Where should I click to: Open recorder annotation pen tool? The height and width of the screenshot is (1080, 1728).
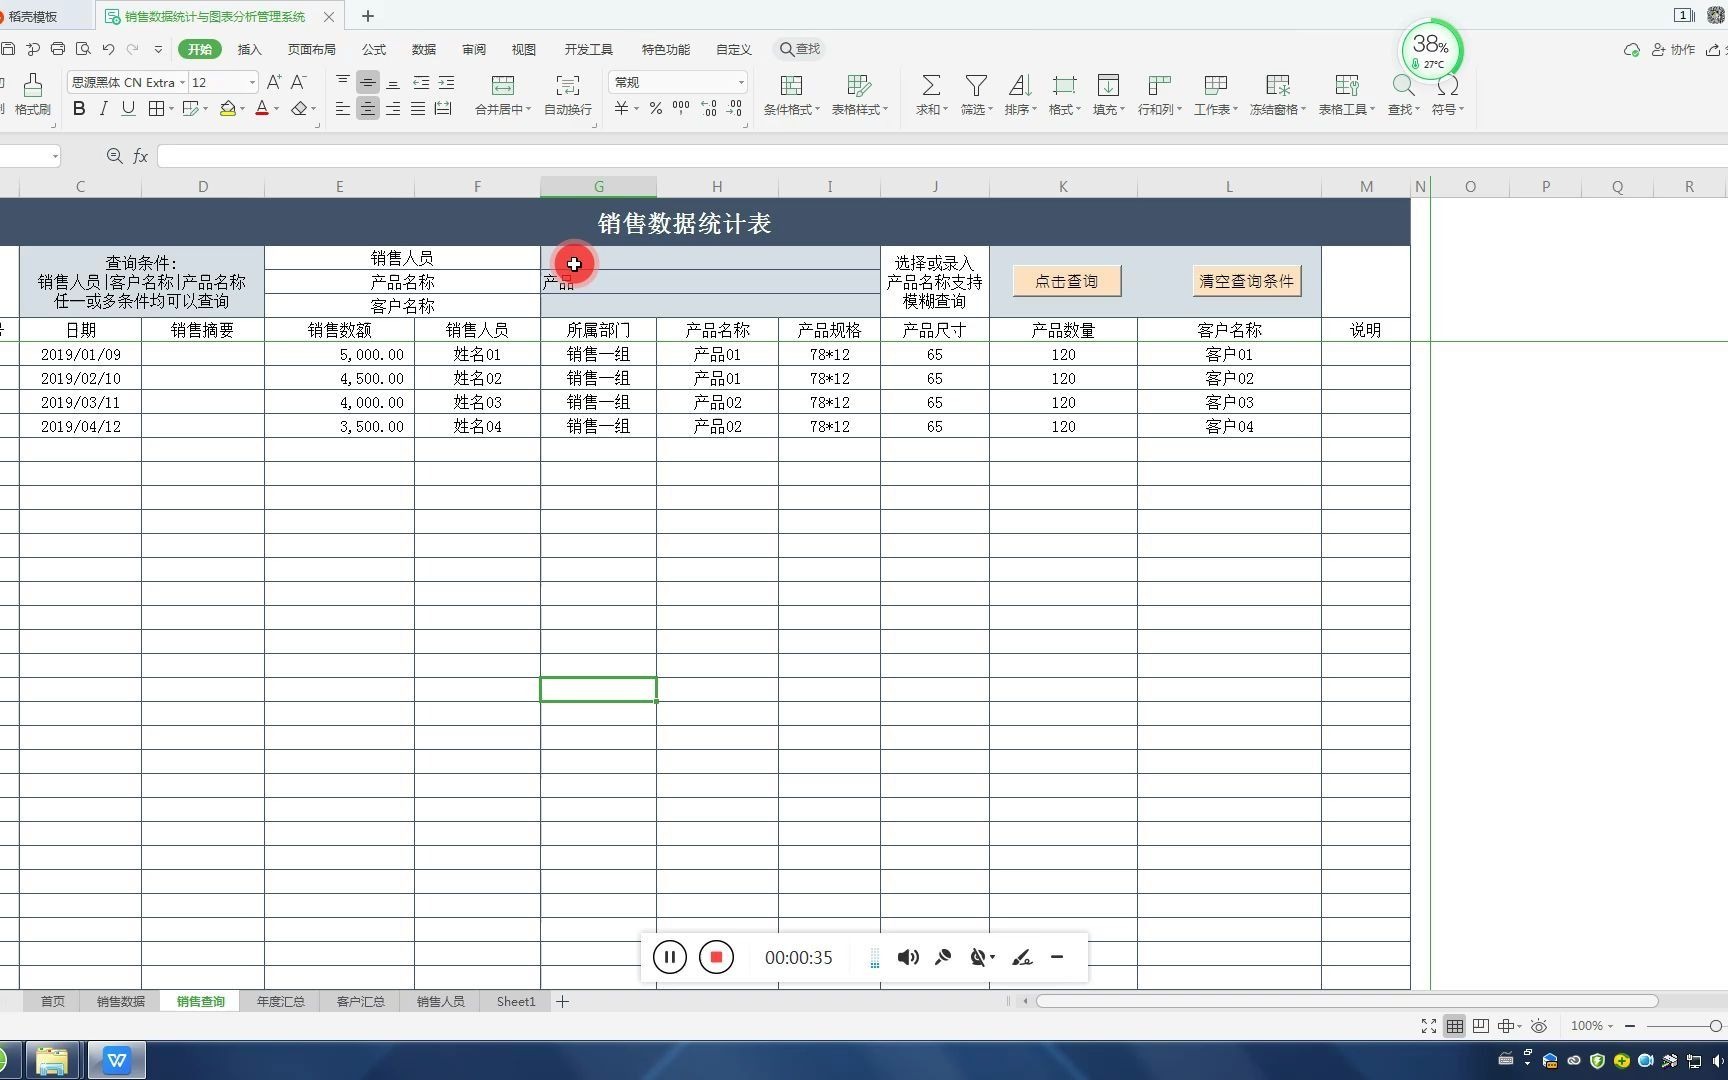click(x=1022, y=957)
